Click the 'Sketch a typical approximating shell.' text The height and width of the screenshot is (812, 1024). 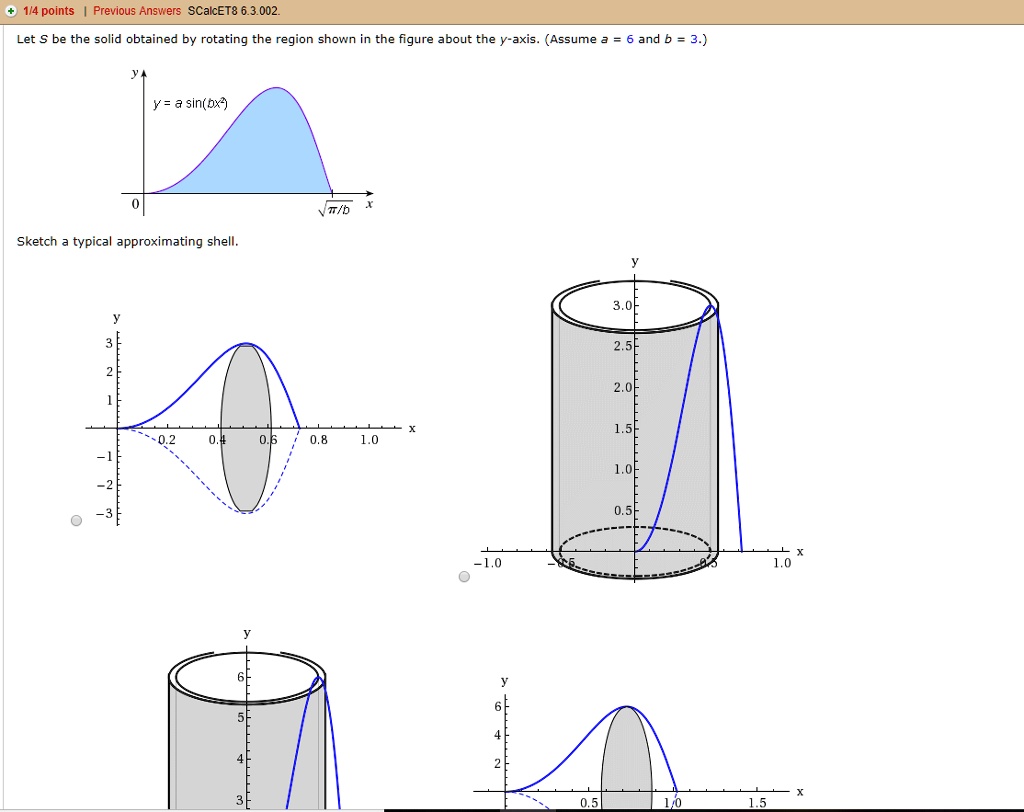127,242
